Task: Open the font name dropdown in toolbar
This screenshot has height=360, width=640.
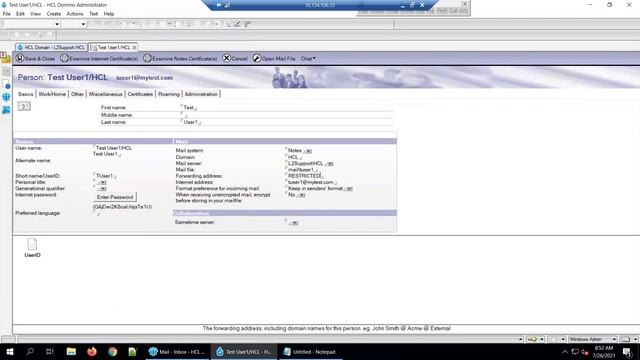Action: [57, 24]
